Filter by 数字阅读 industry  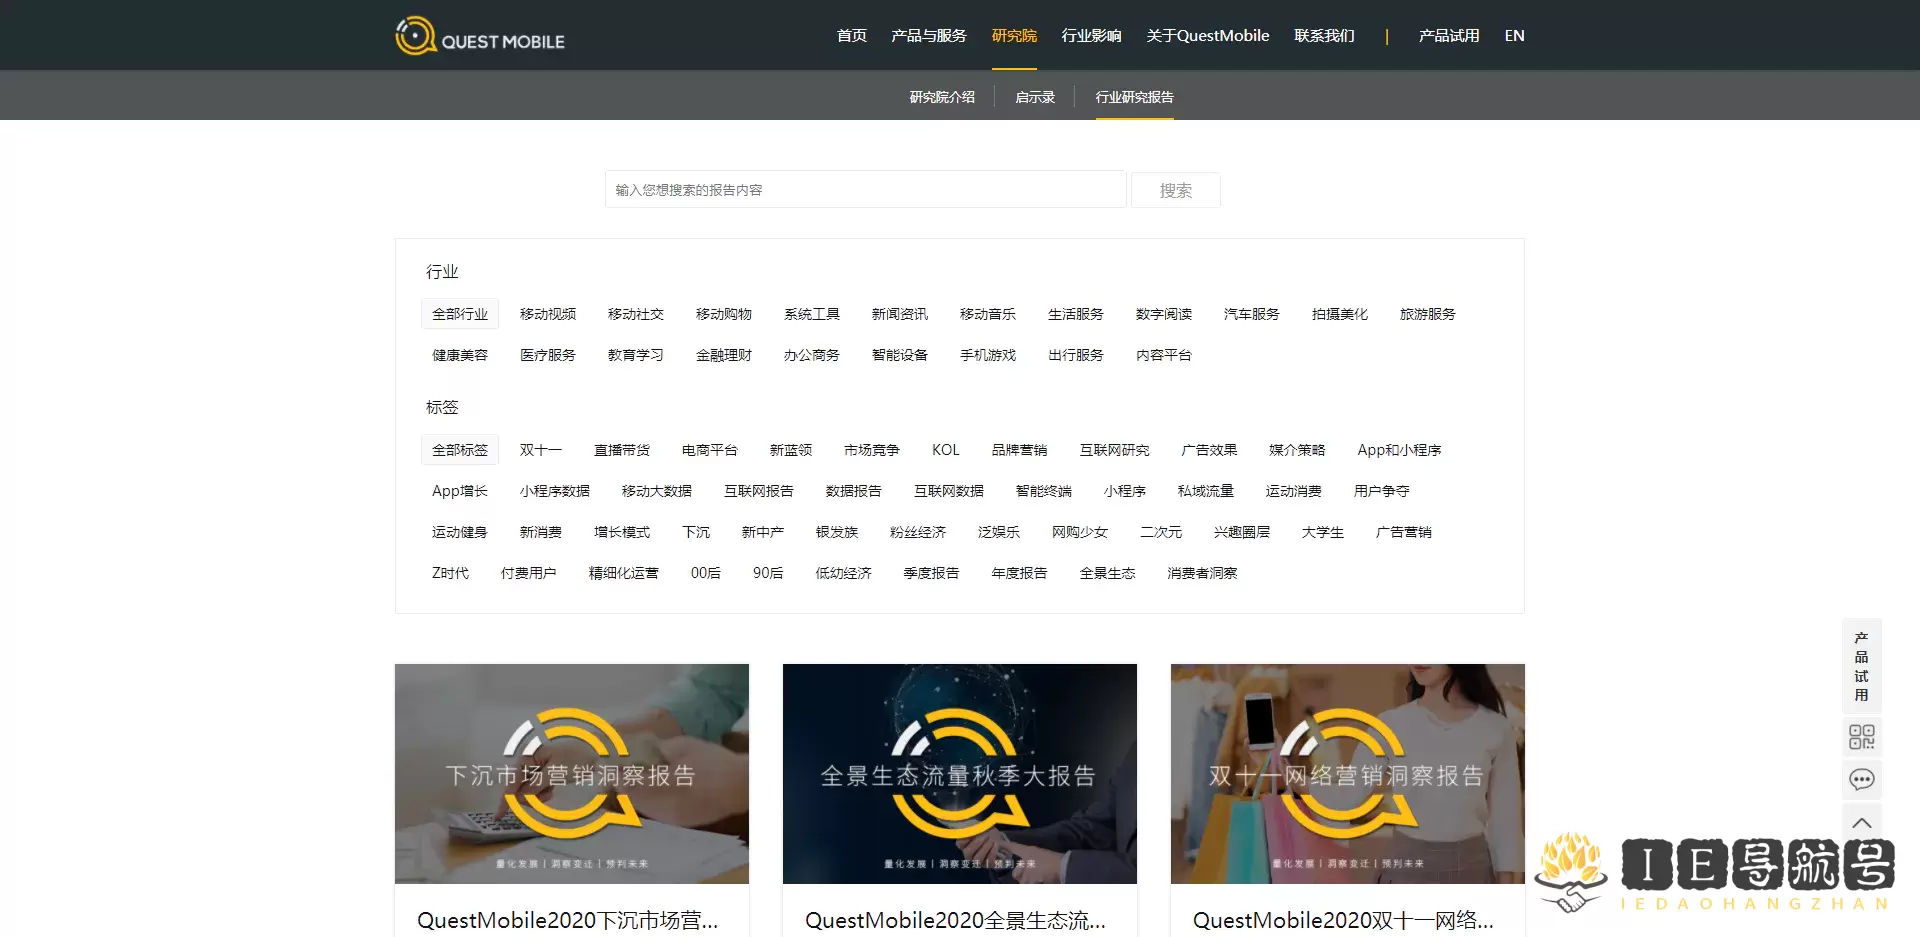tap(1164, 314)
